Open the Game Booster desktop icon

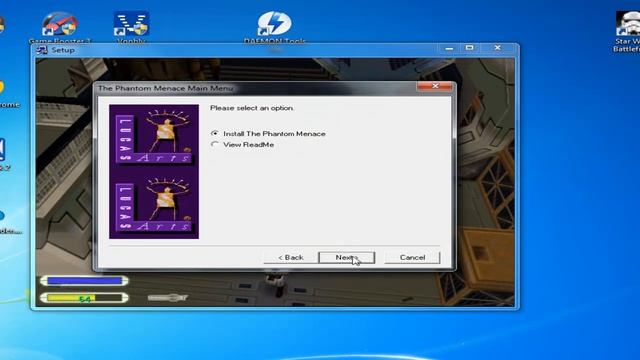[x=60, y=28]
